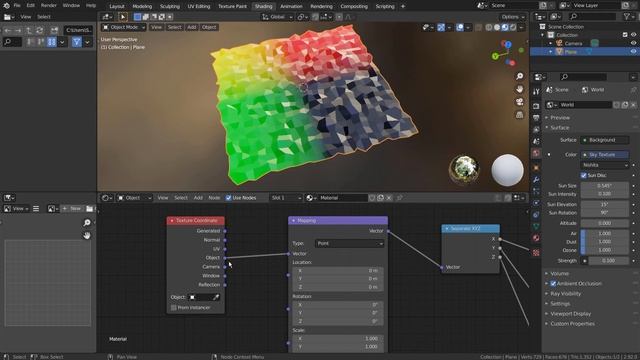Expand the Volume panel
640x360 pixels.
click(559, 273)
